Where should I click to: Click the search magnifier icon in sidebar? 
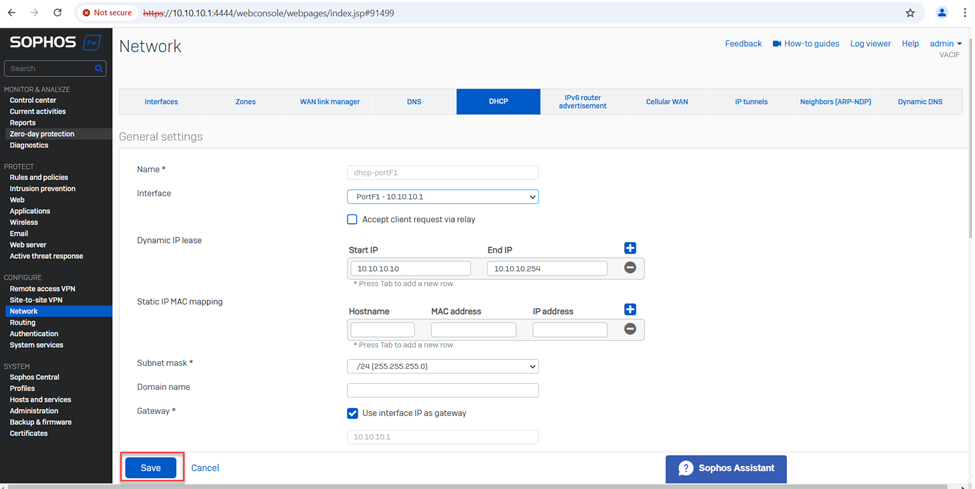pos(99,69)
